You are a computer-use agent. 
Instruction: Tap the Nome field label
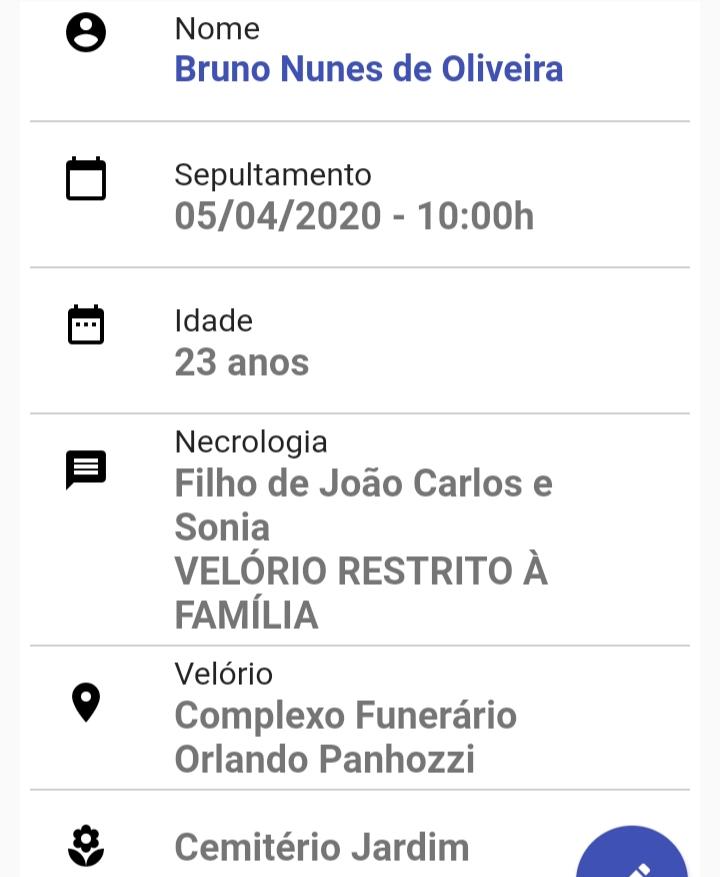click(x=217, y=29)
